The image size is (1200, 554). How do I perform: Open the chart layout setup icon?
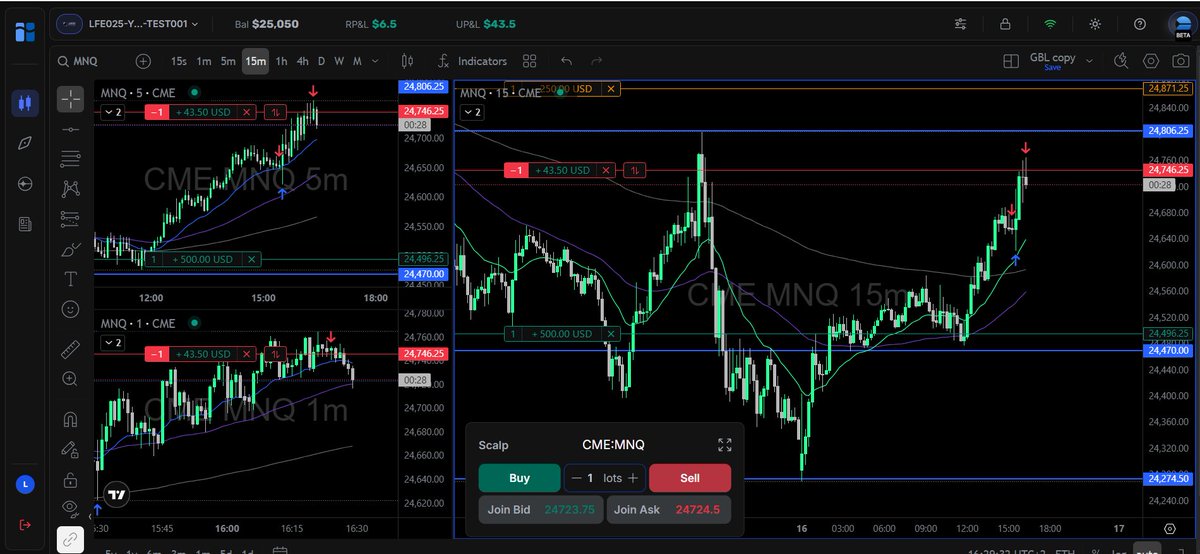point(1011,61)
